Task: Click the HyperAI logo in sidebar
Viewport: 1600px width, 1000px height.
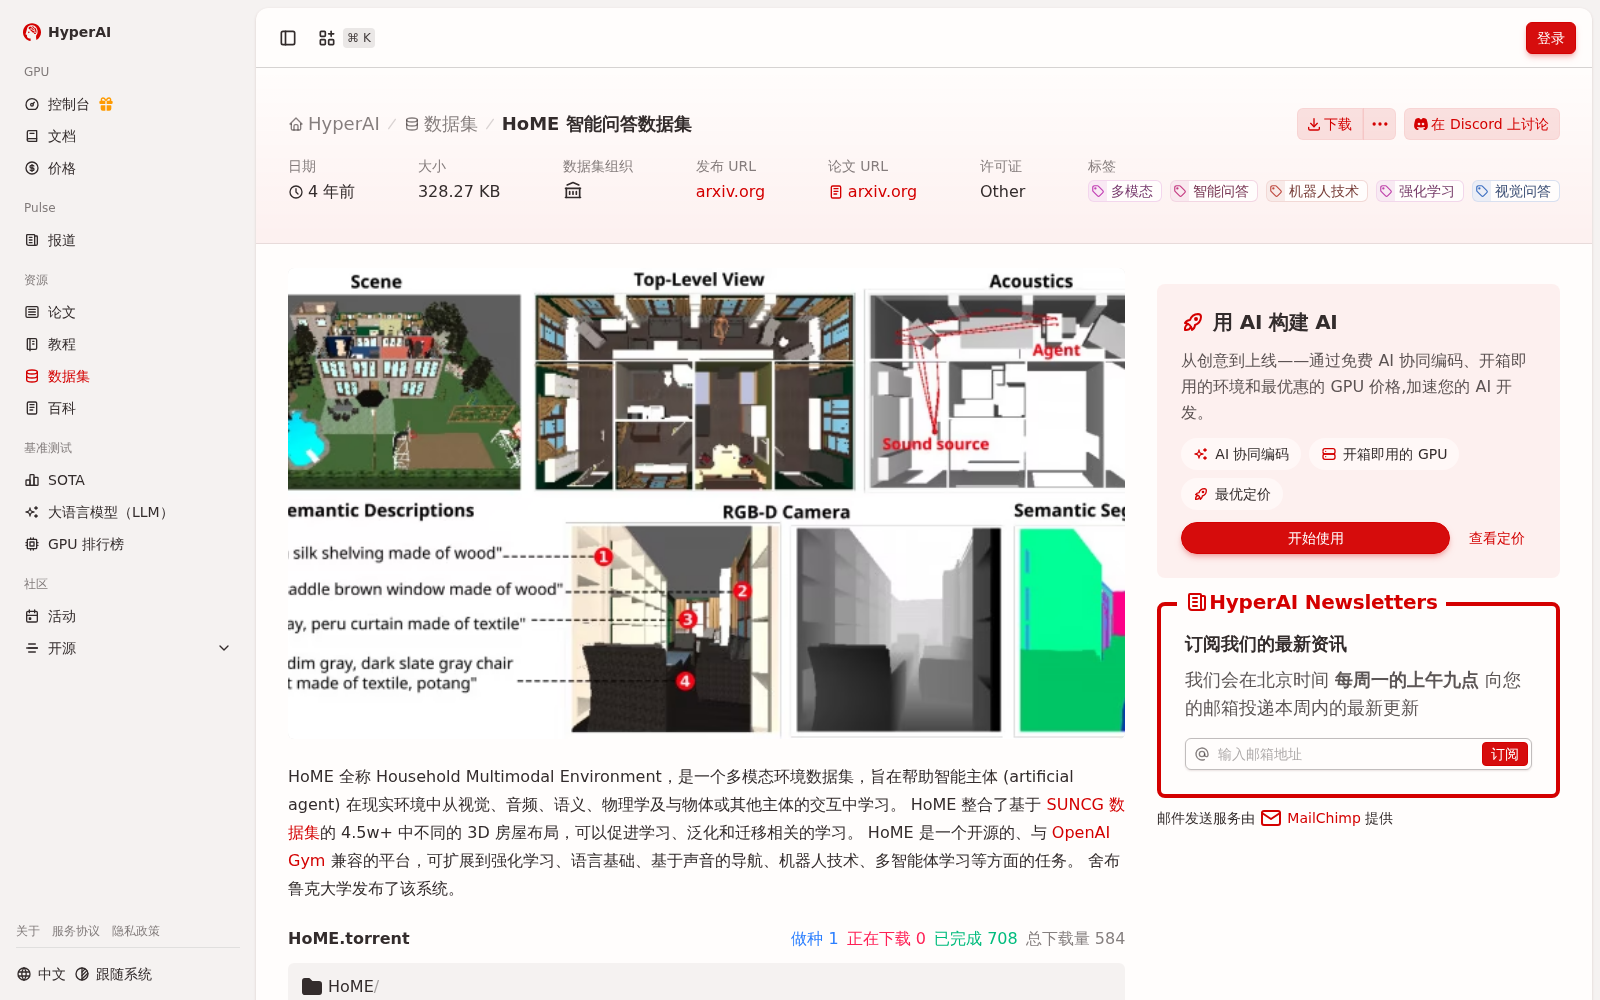Action: pos(67,32)
